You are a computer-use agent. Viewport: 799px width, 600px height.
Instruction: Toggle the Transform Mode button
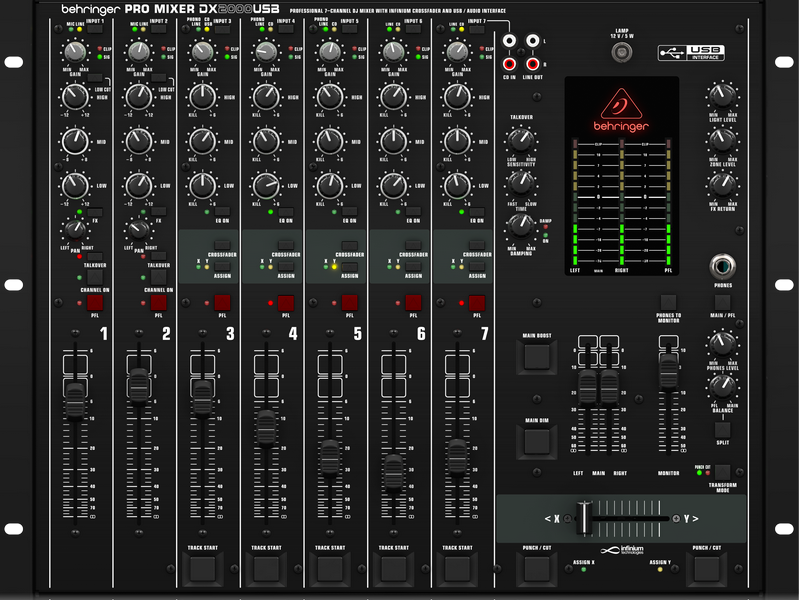(723, 472)
